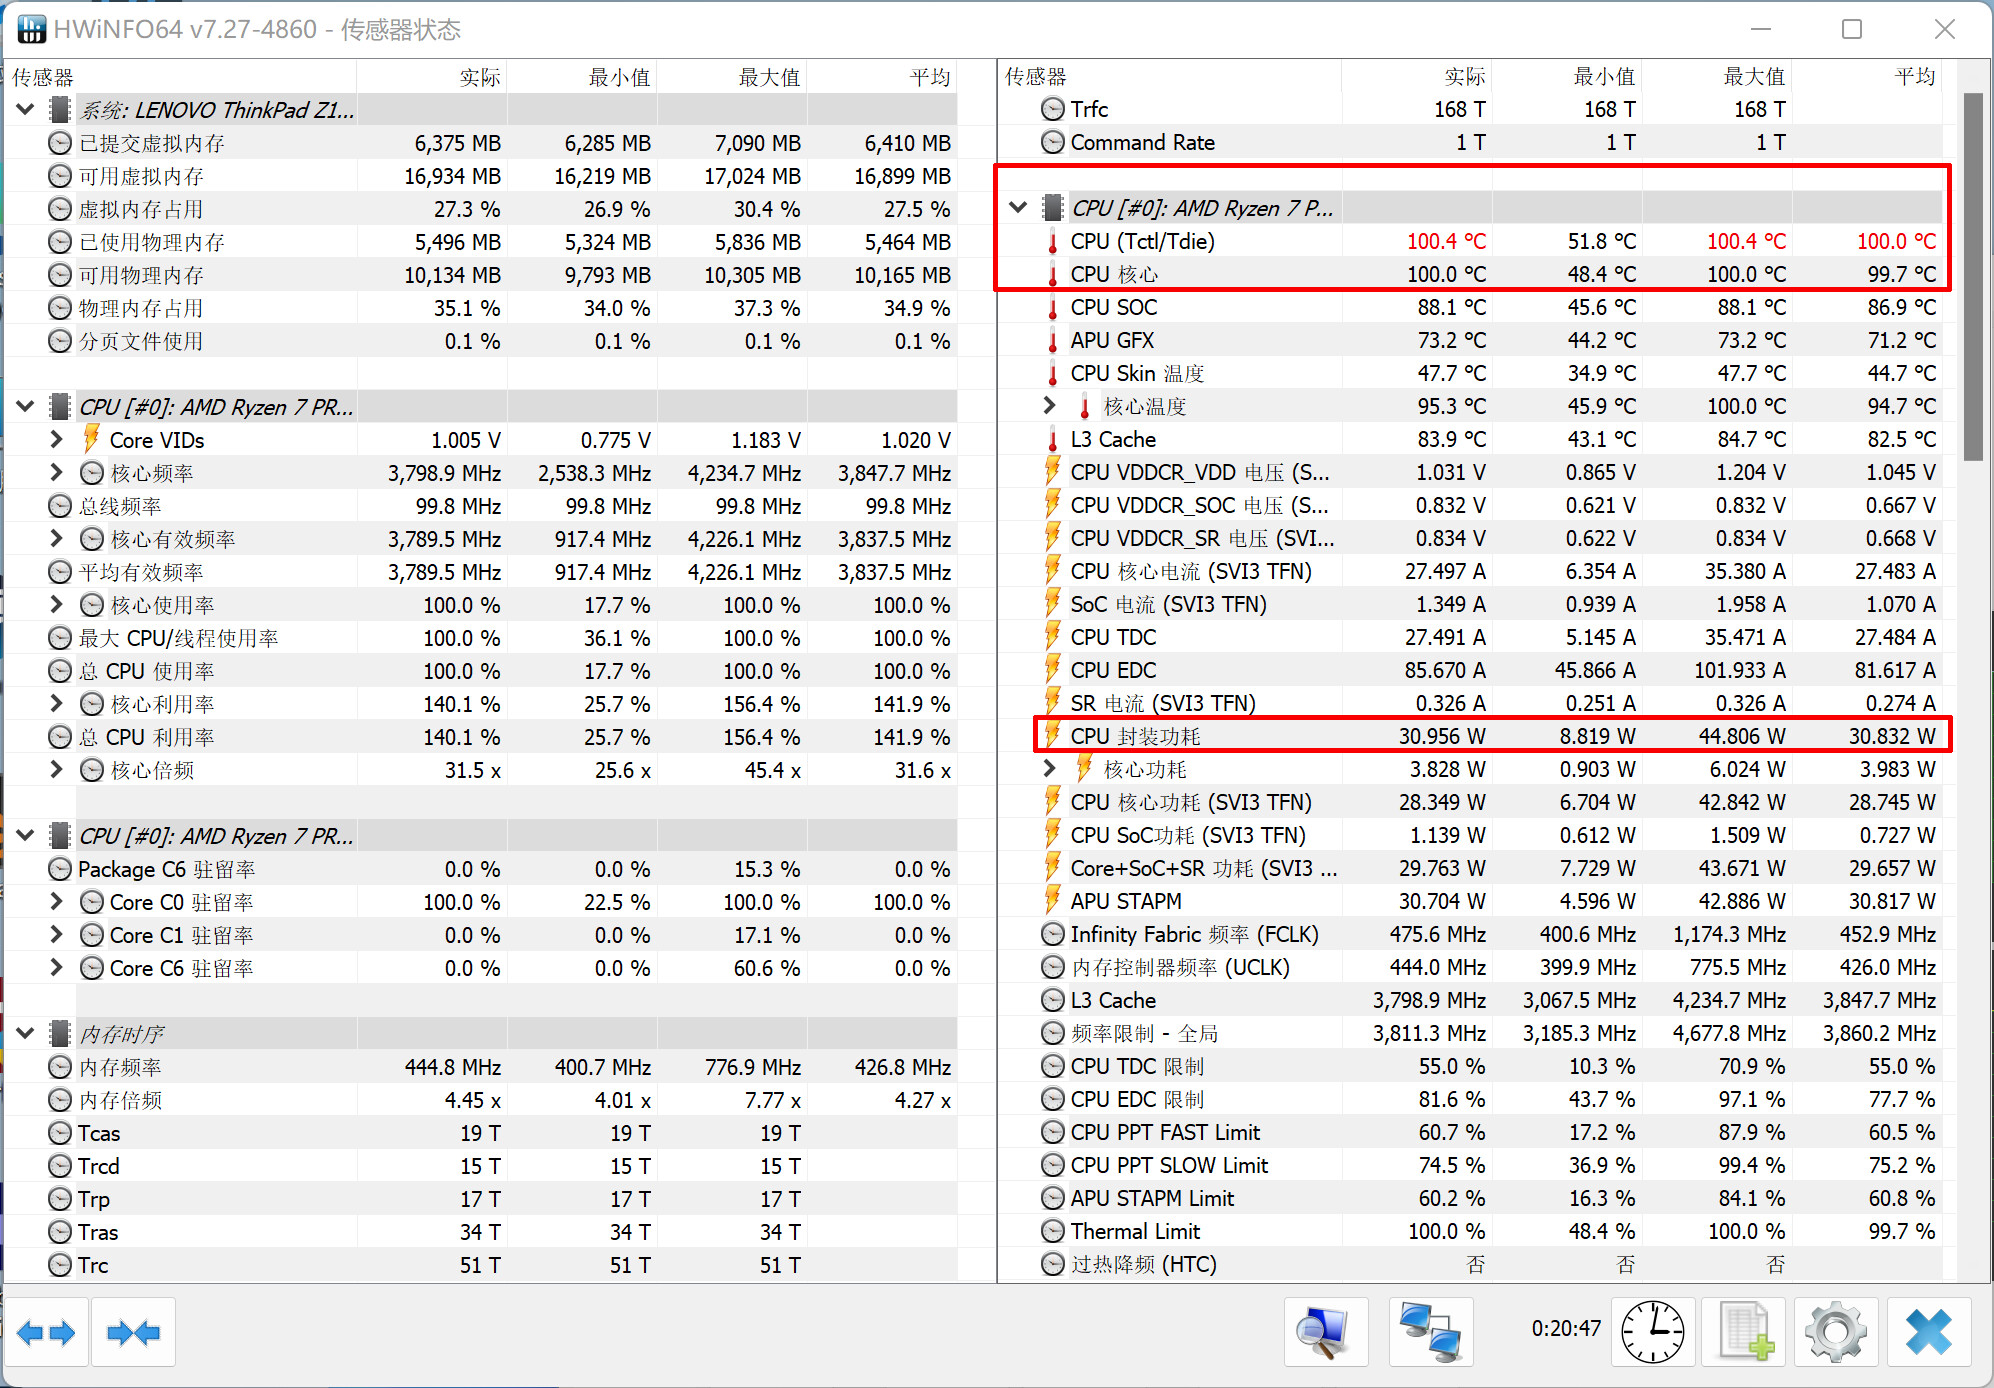Expand the 核心倍频 row
Image resolution: width=1994 pixels, height=1388 pixels.
click(57, 770)
